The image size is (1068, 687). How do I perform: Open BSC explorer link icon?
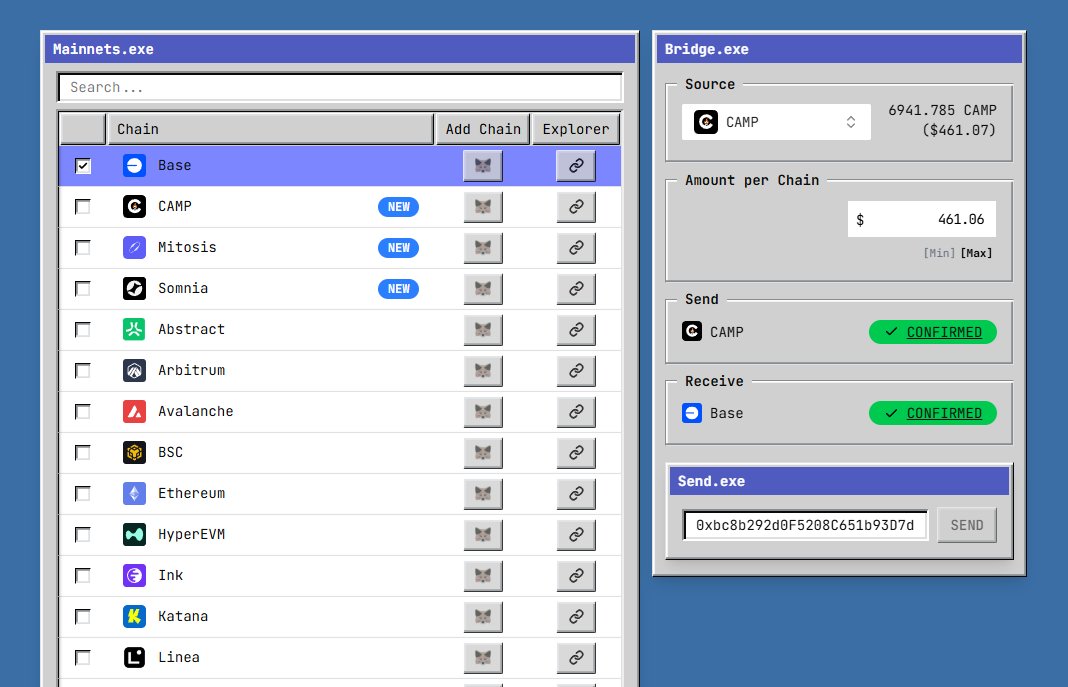(x=576, y=453)
